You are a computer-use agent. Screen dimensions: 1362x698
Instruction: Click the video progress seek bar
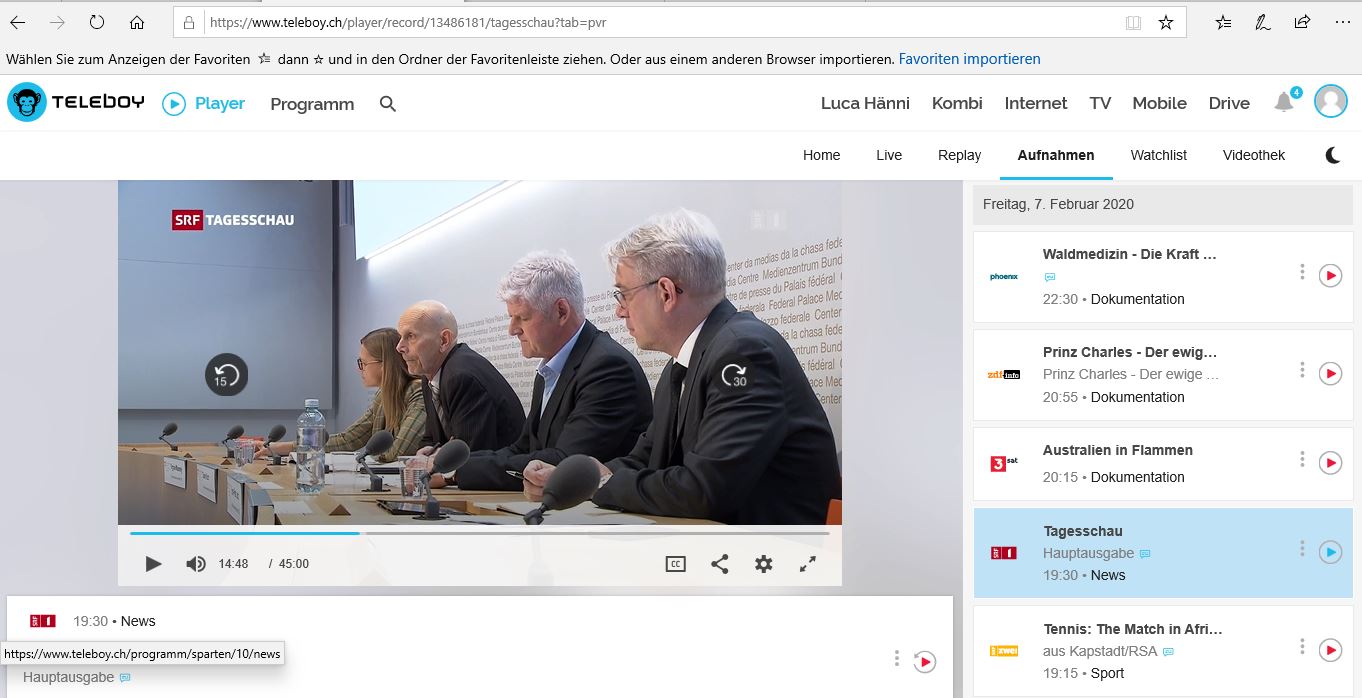point(480,533)
